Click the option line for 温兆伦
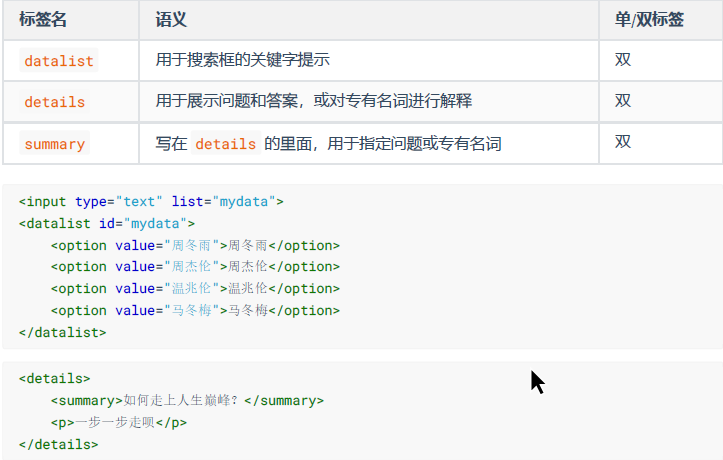Image resolution: width=723 pixels, height=460 pixels. coord(195,289)
